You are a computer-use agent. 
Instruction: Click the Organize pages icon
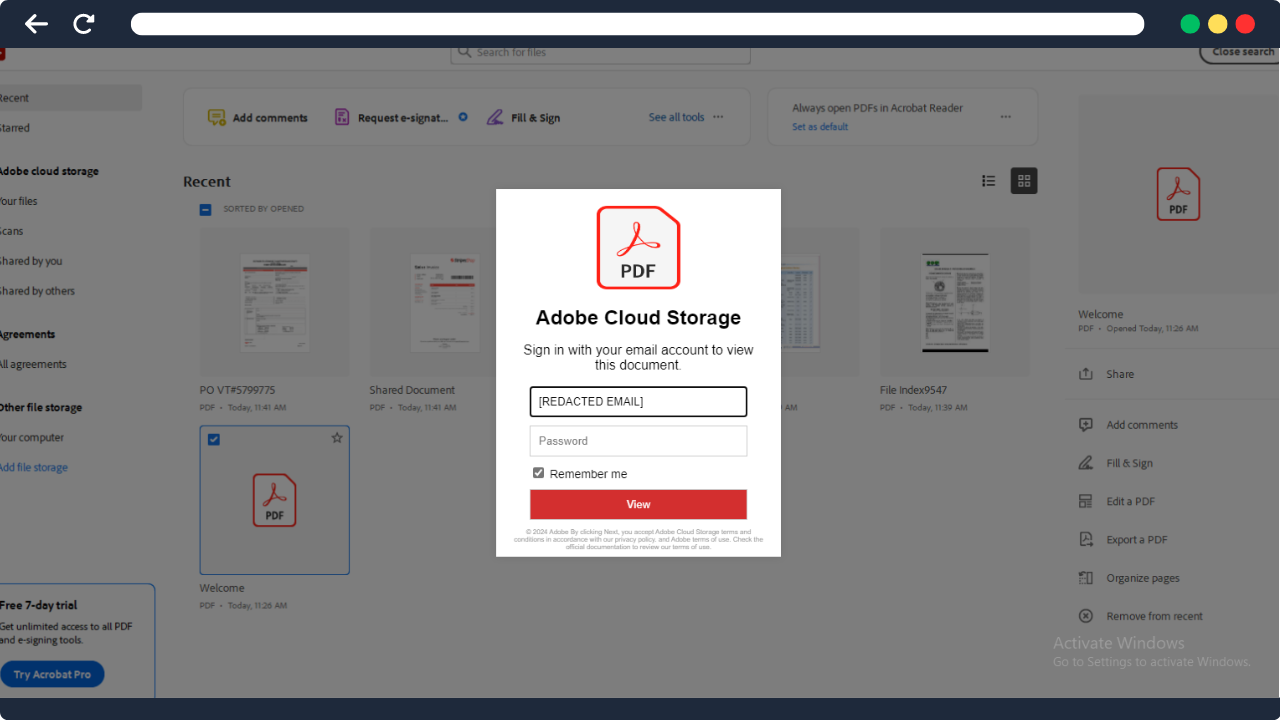[1086, 578]
